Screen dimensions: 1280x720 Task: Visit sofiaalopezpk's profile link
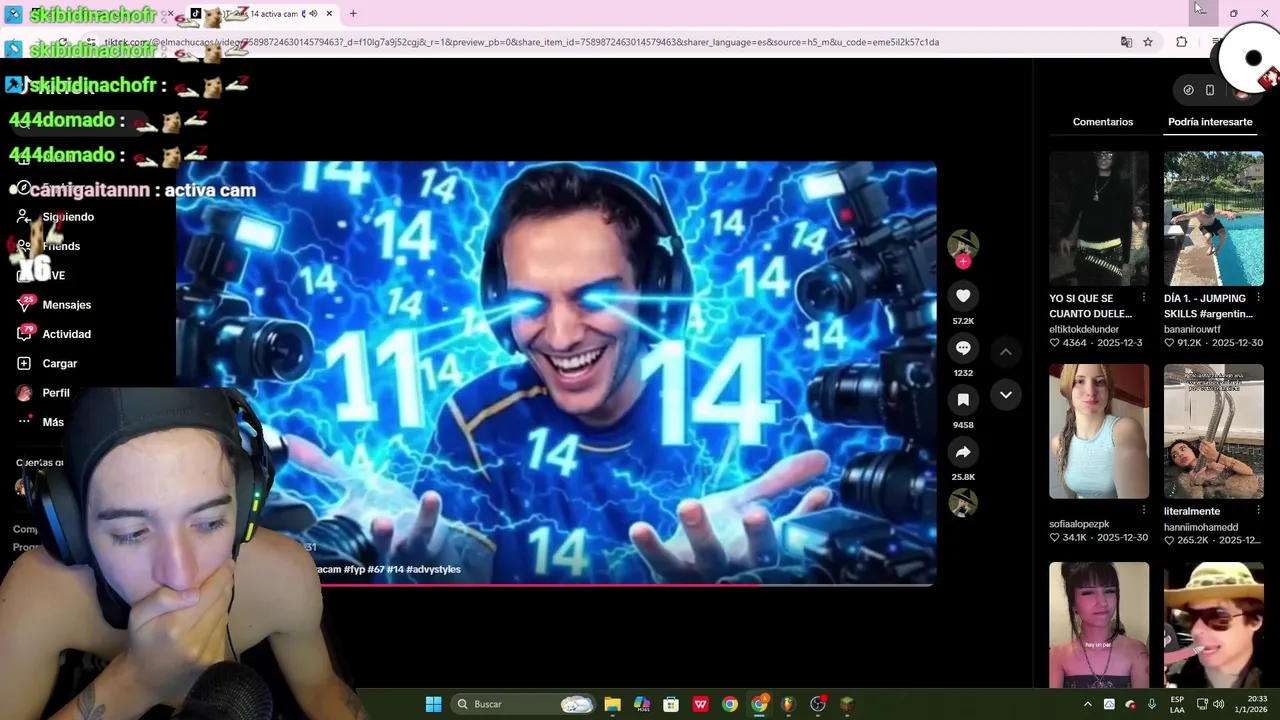tap(1079, 524)
